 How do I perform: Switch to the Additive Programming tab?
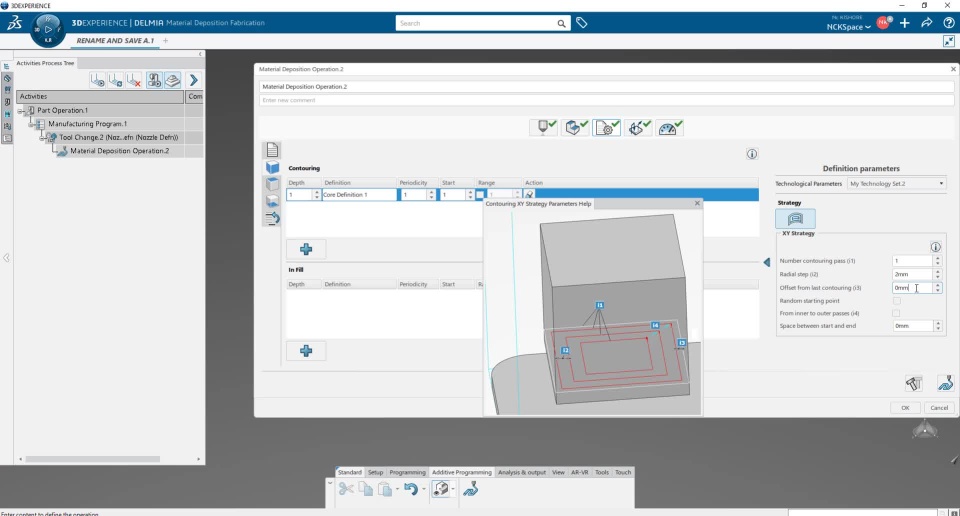click(462, 472)
